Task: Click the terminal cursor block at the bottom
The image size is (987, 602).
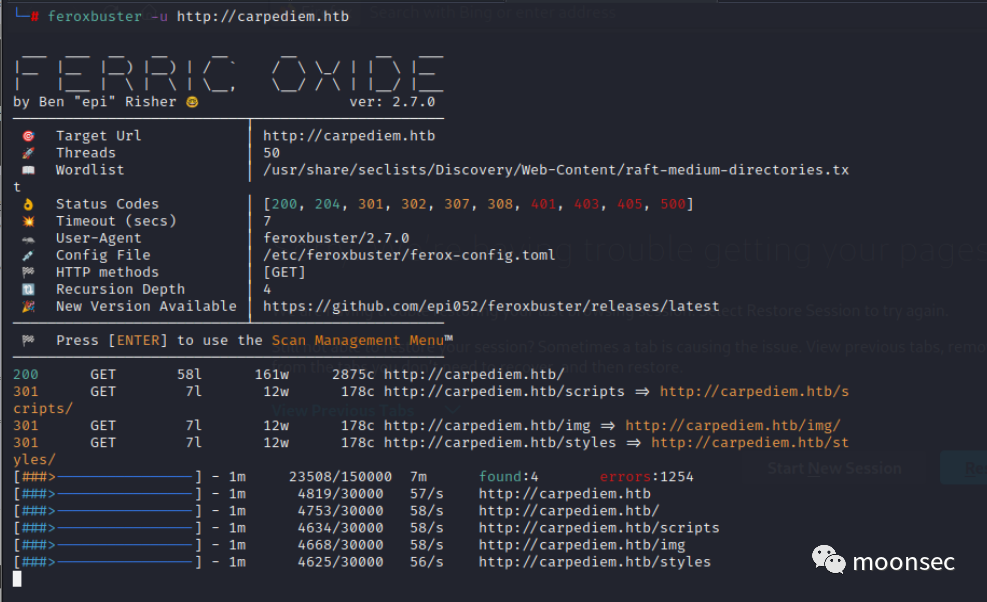Action: click(18, 579)
